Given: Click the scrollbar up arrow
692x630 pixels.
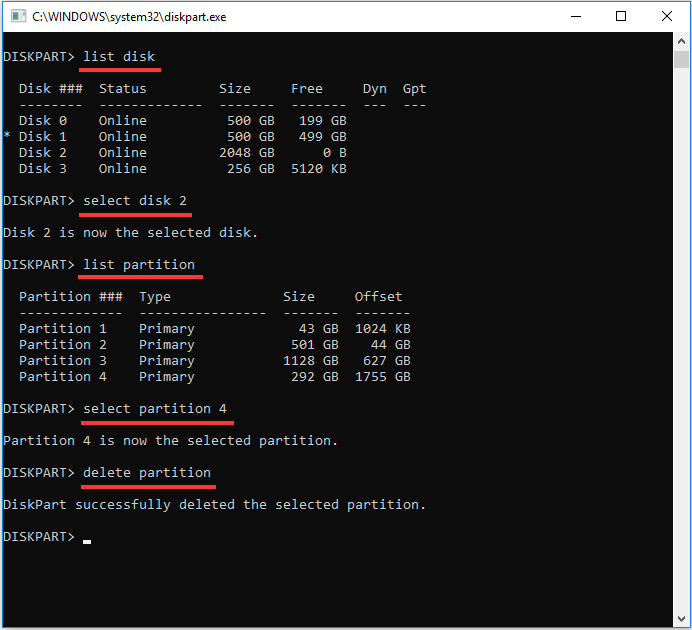Looking at the screenshot, I should point(681,41).
